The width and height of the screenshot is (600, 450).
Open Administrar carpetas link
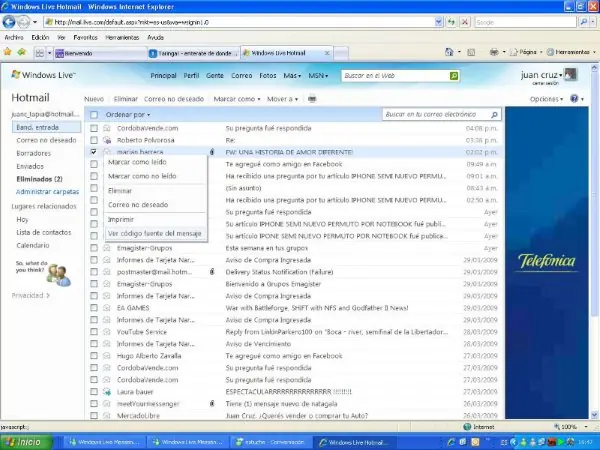[x=47, y=192]
